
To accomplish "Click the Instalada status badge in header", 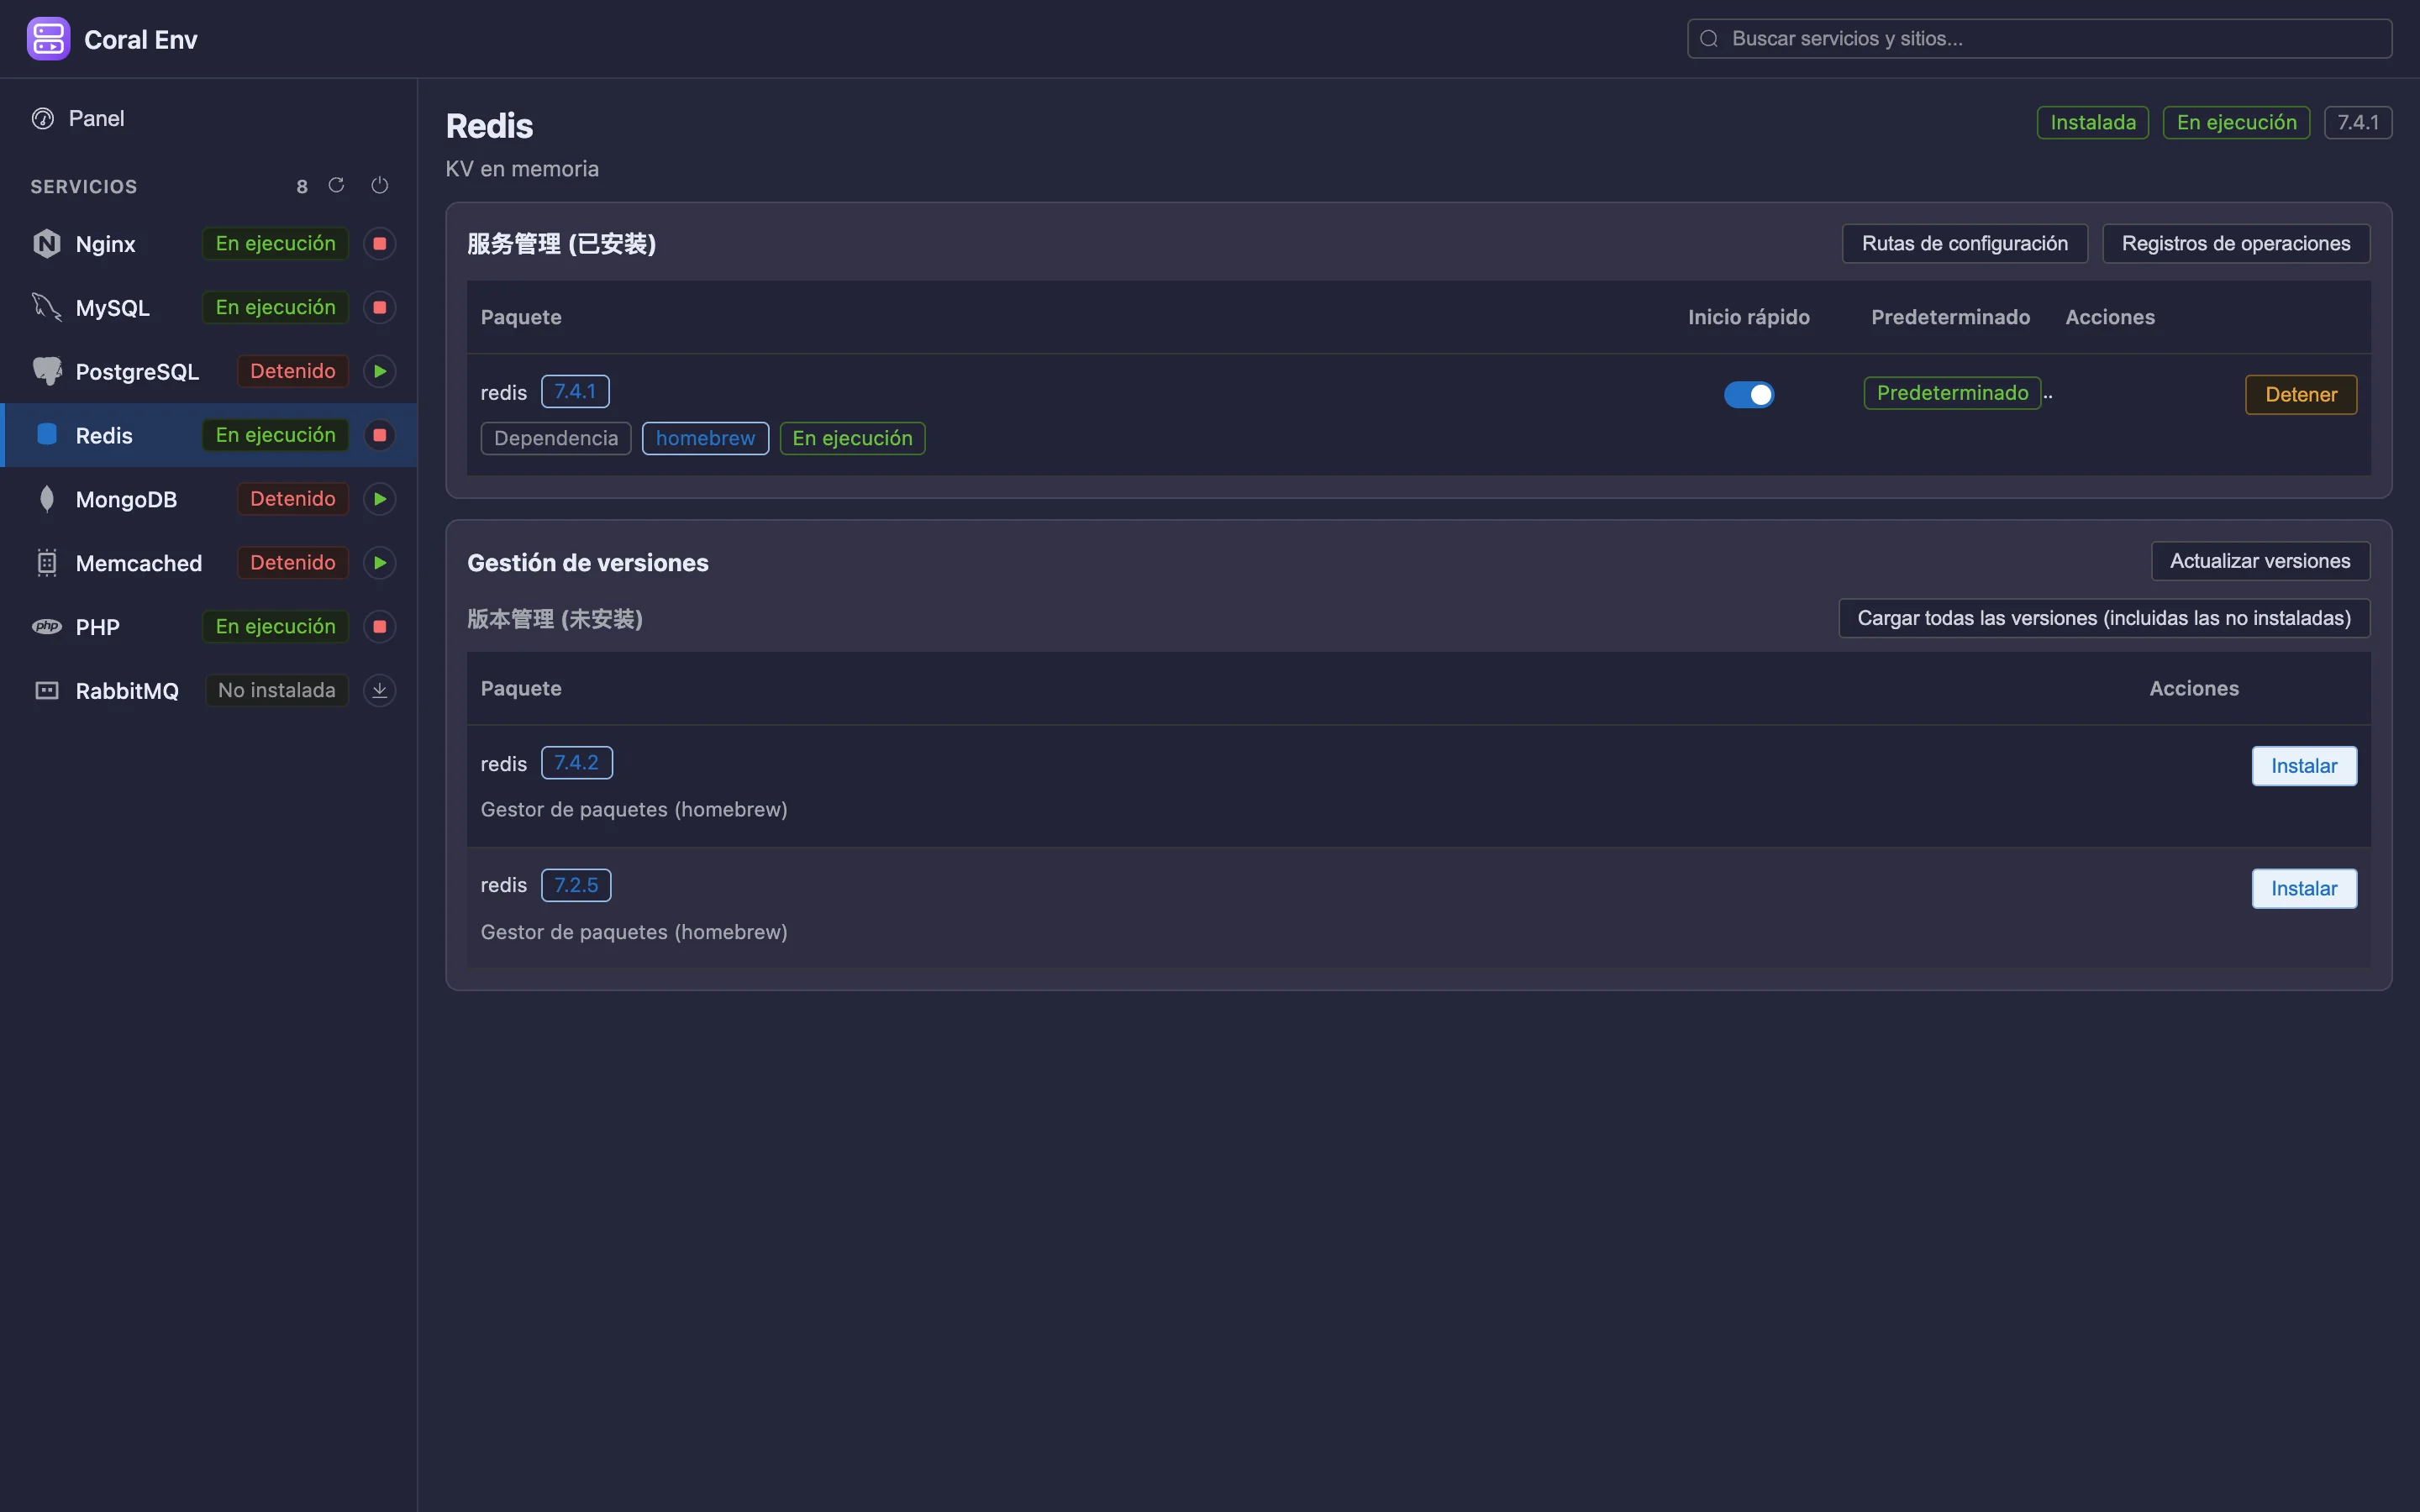I will click(x=2092, y=122).
